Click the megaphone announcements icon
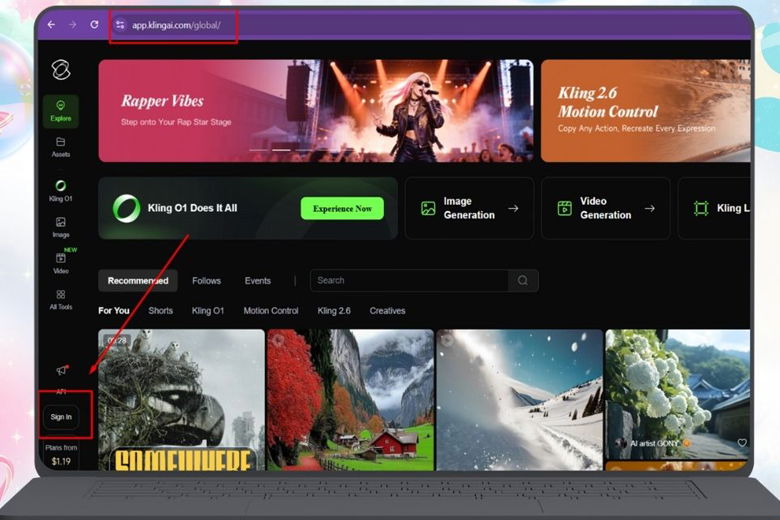The width and height of the screenshot is (780, 520). (61, 371)
